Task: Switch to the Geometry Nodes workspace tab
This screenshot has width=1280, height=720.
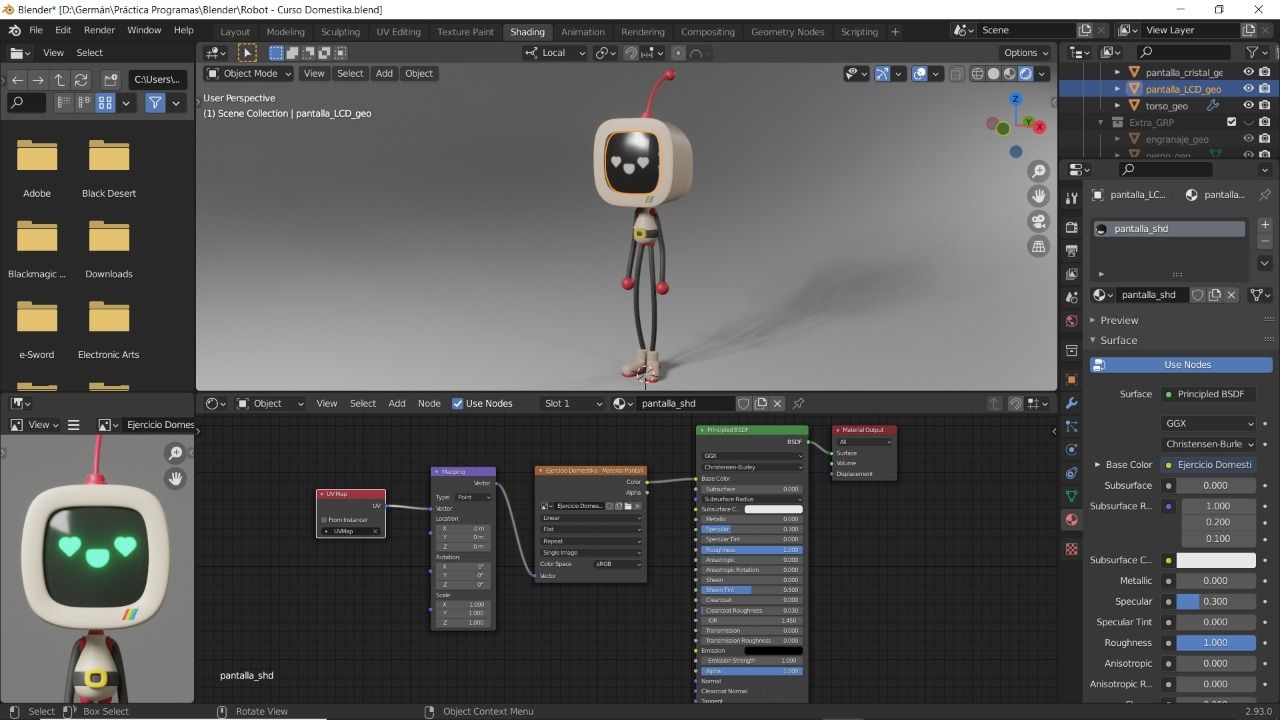Action: pyautogui.click(x=788, y=31)
